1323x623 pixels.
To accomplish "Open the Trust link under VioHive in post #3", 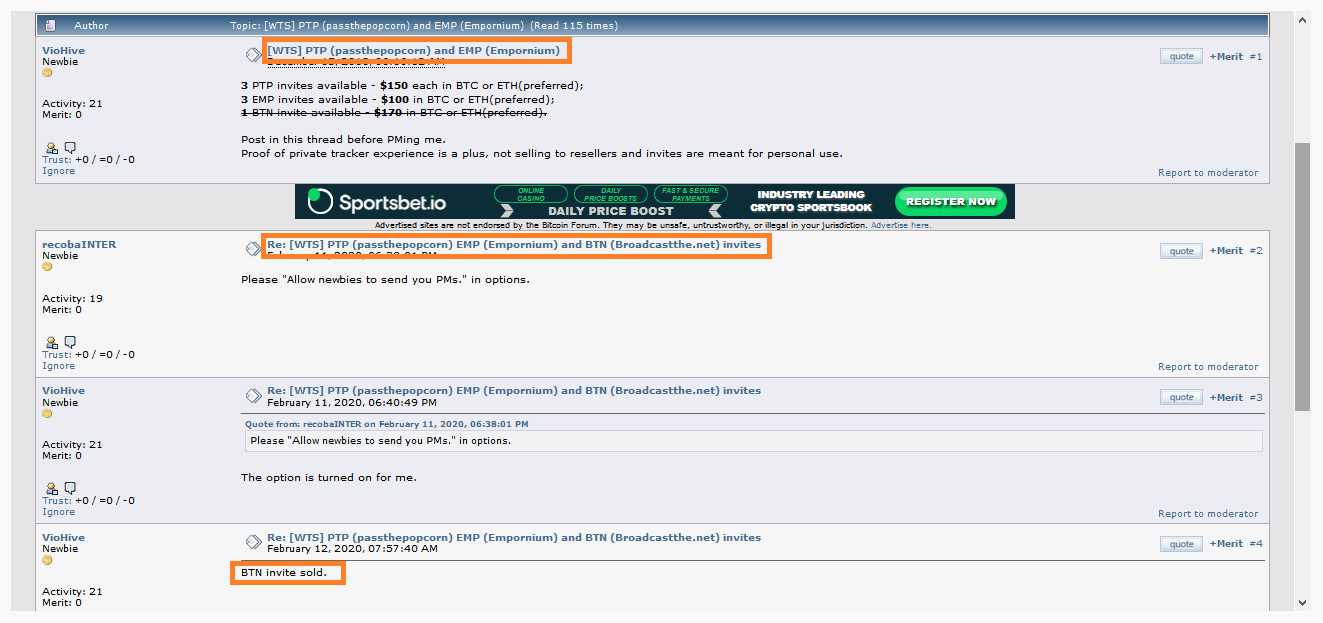I will pyautogui.click(x=56, y=501).
